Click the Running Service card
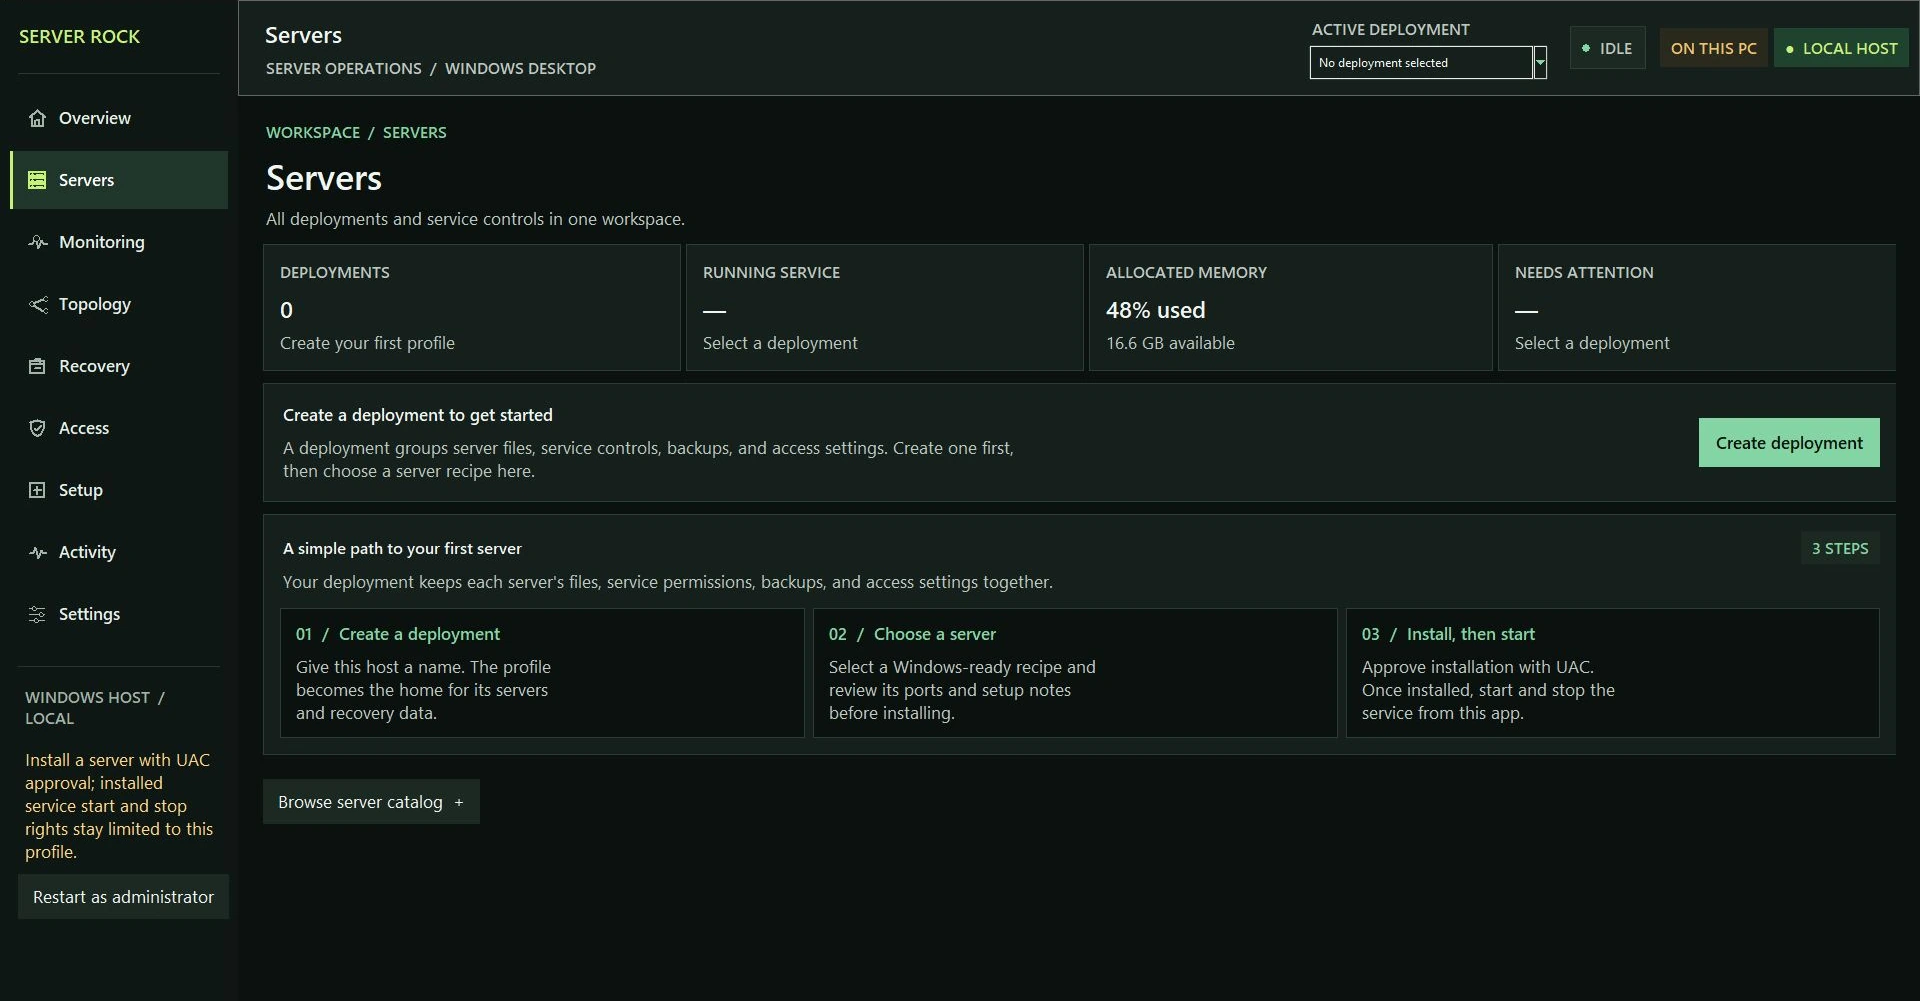This screenshot has width=1920, height=1001. 885,308
